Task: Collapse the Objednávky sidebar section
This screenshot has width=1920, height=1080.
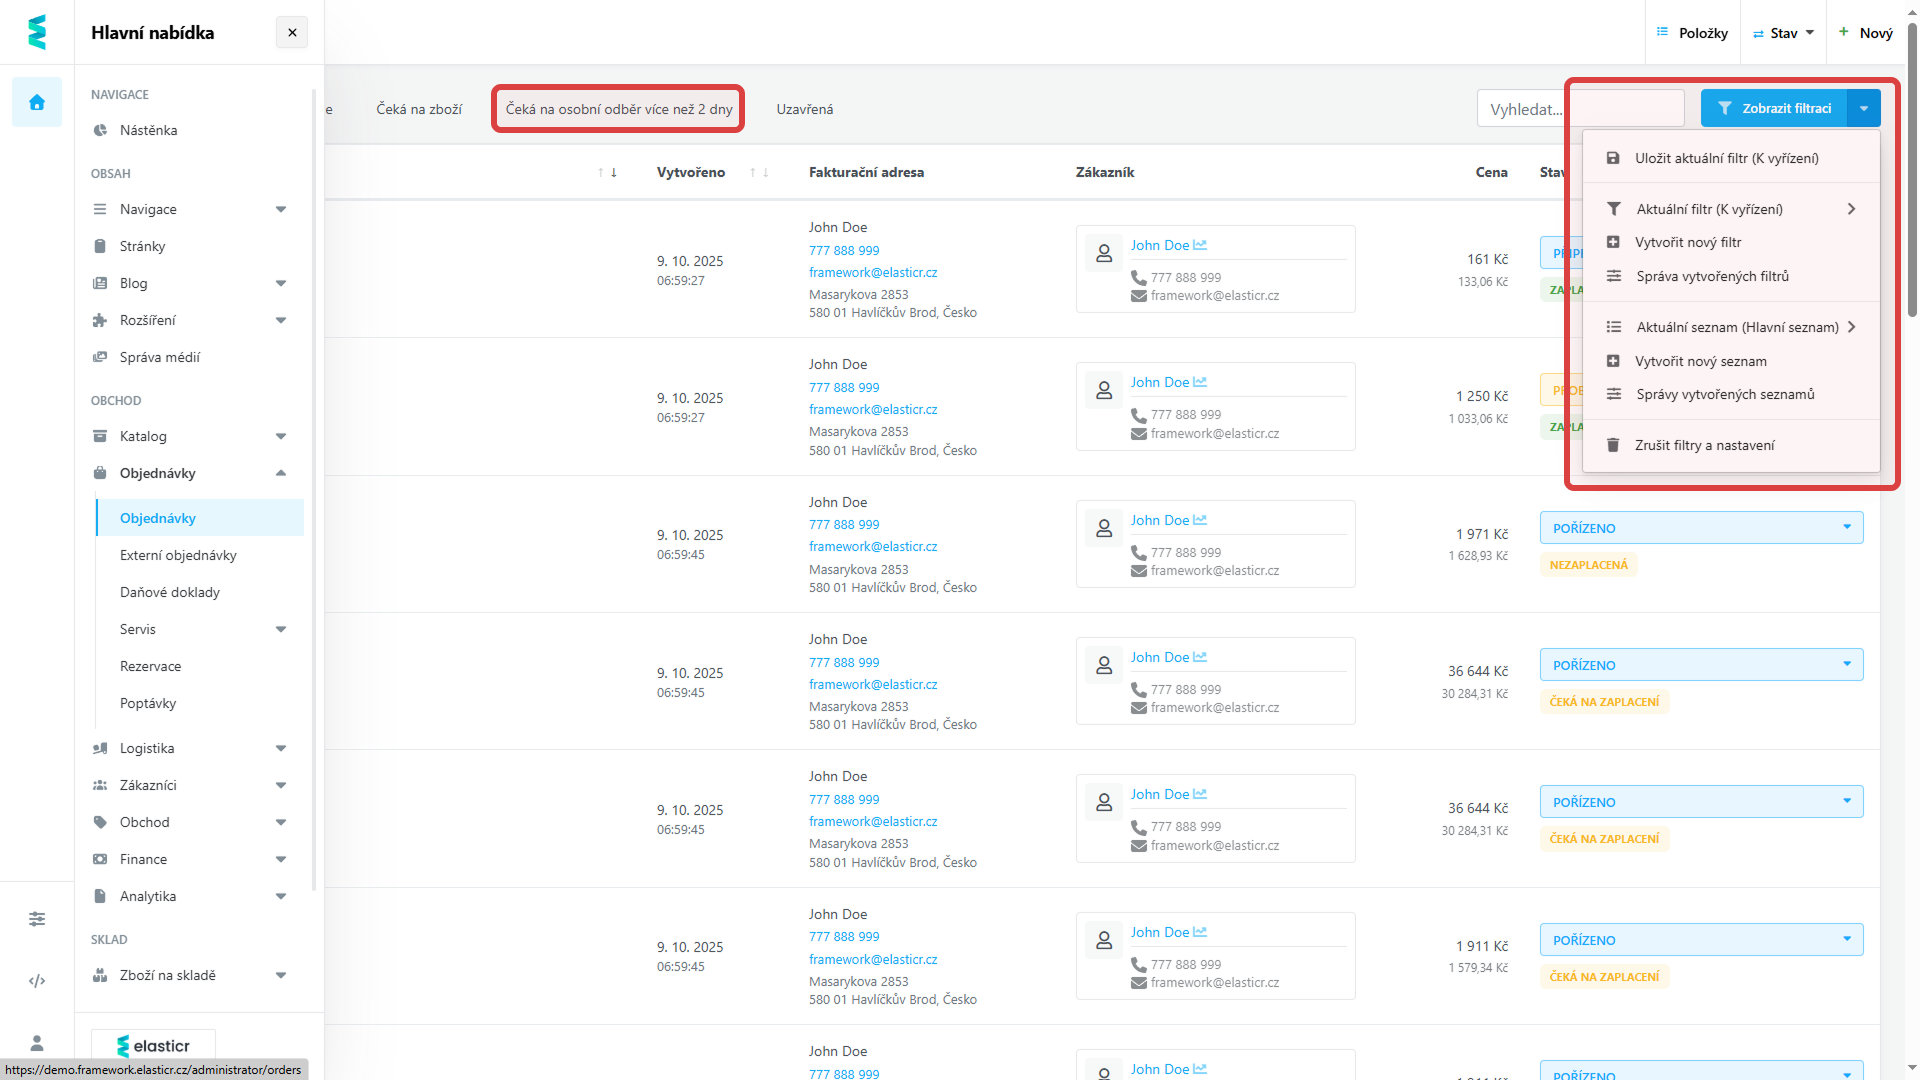Action: click(281, 473)
